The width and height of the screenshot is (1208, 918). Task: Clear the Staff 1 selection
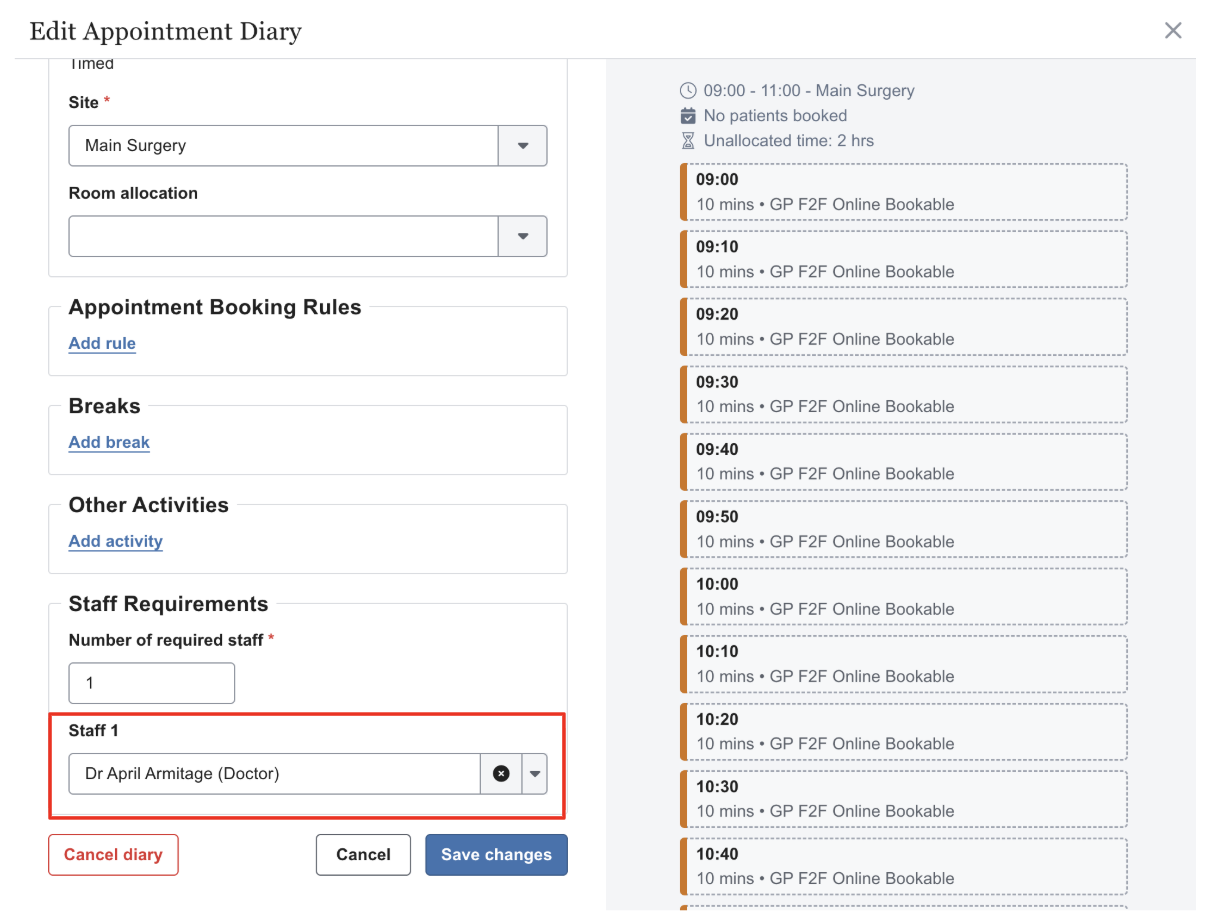tap(501, 773)
